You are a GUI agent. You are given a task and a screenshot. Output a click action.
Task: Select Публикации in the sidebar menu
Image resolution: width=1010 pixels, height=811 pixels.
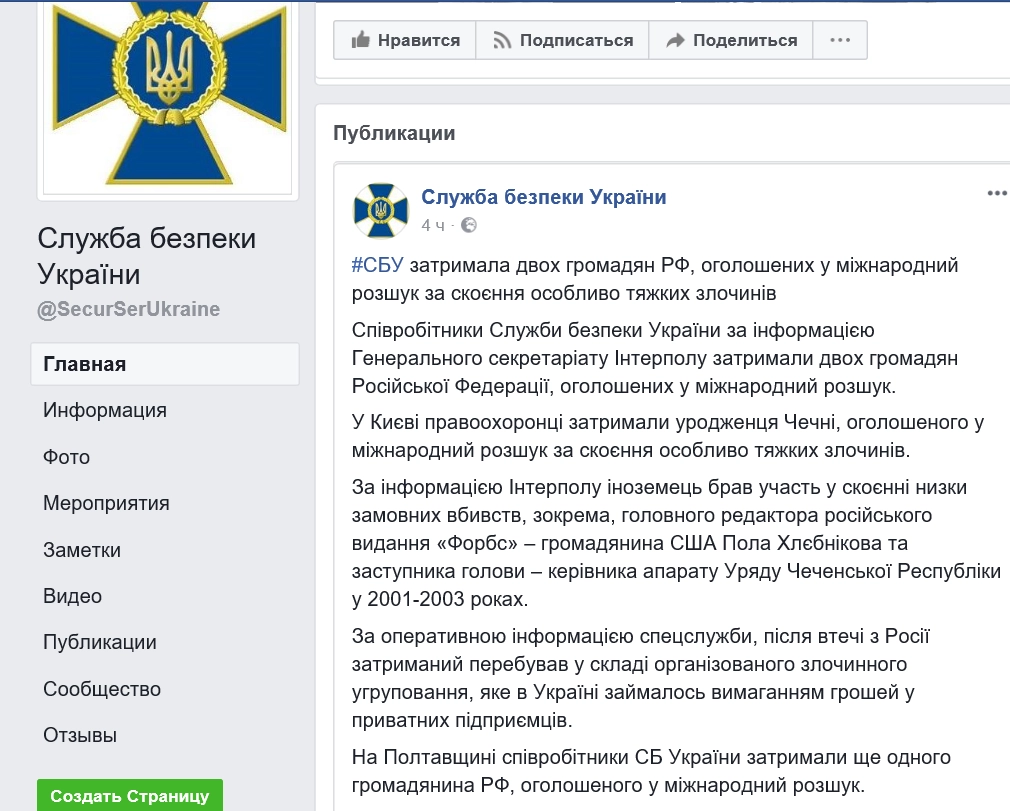click(x=100, y=642)
